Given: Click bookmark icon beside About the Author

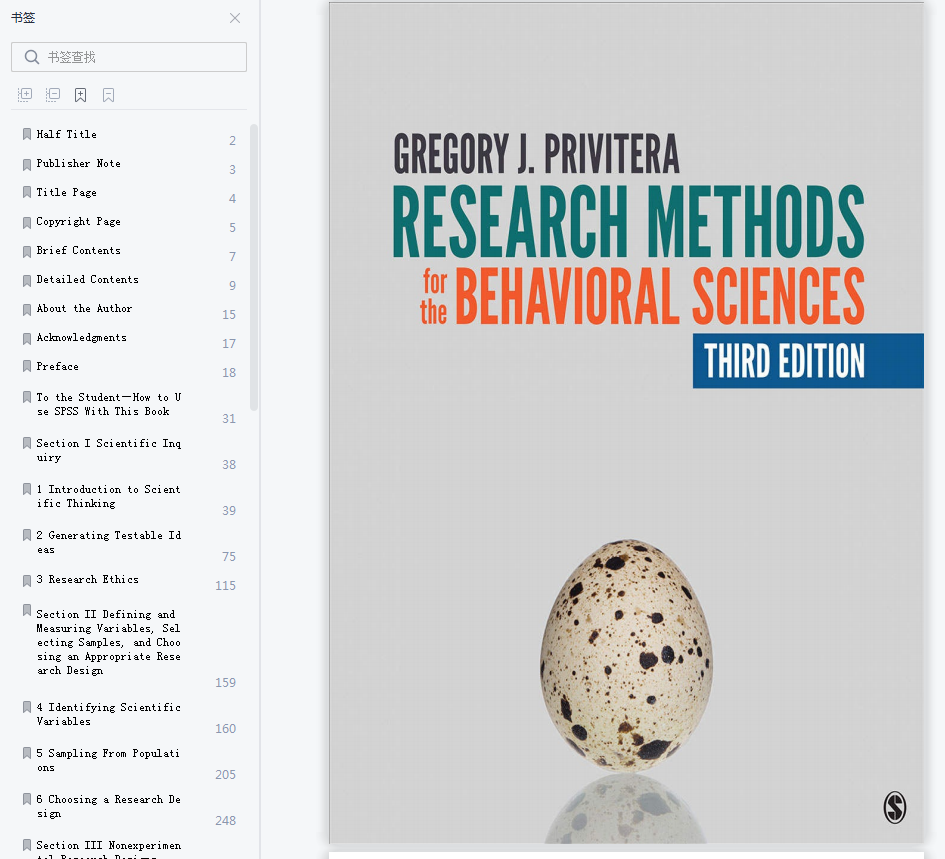Looking at the screenshot, I should click(27, 309).
